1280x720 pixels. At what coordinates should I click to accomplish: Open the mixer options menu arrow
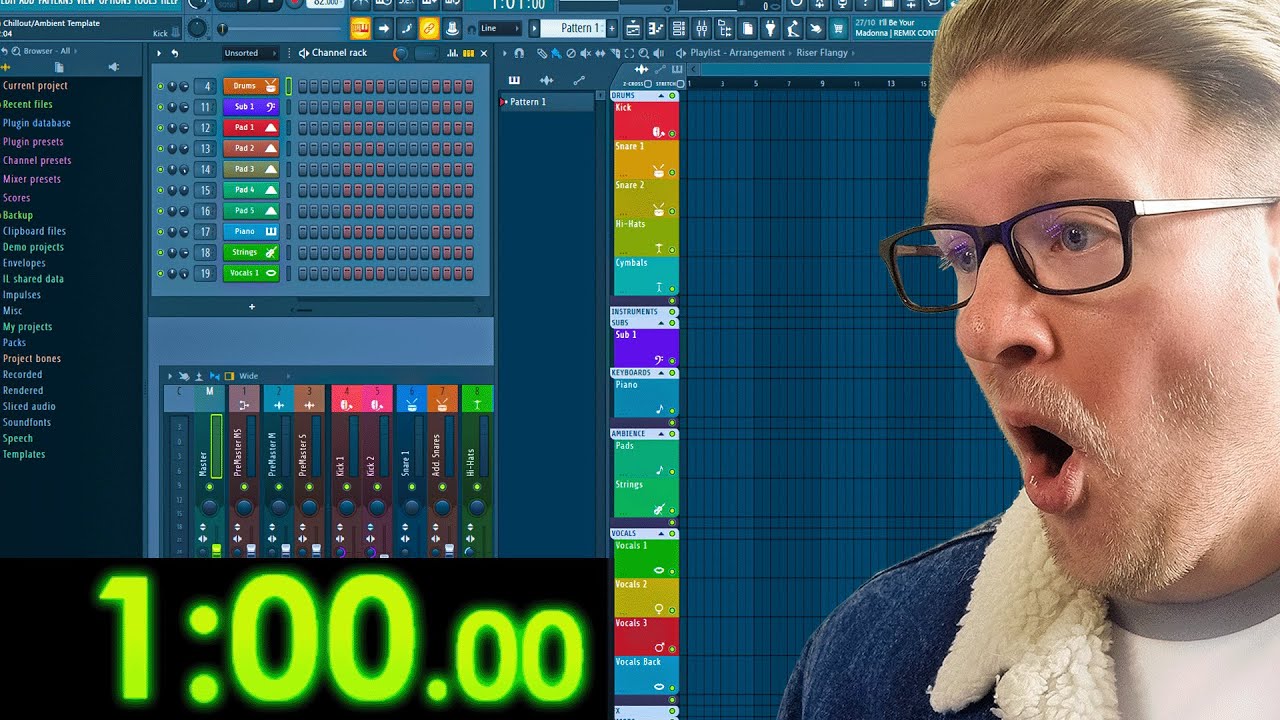pos(169,376)
